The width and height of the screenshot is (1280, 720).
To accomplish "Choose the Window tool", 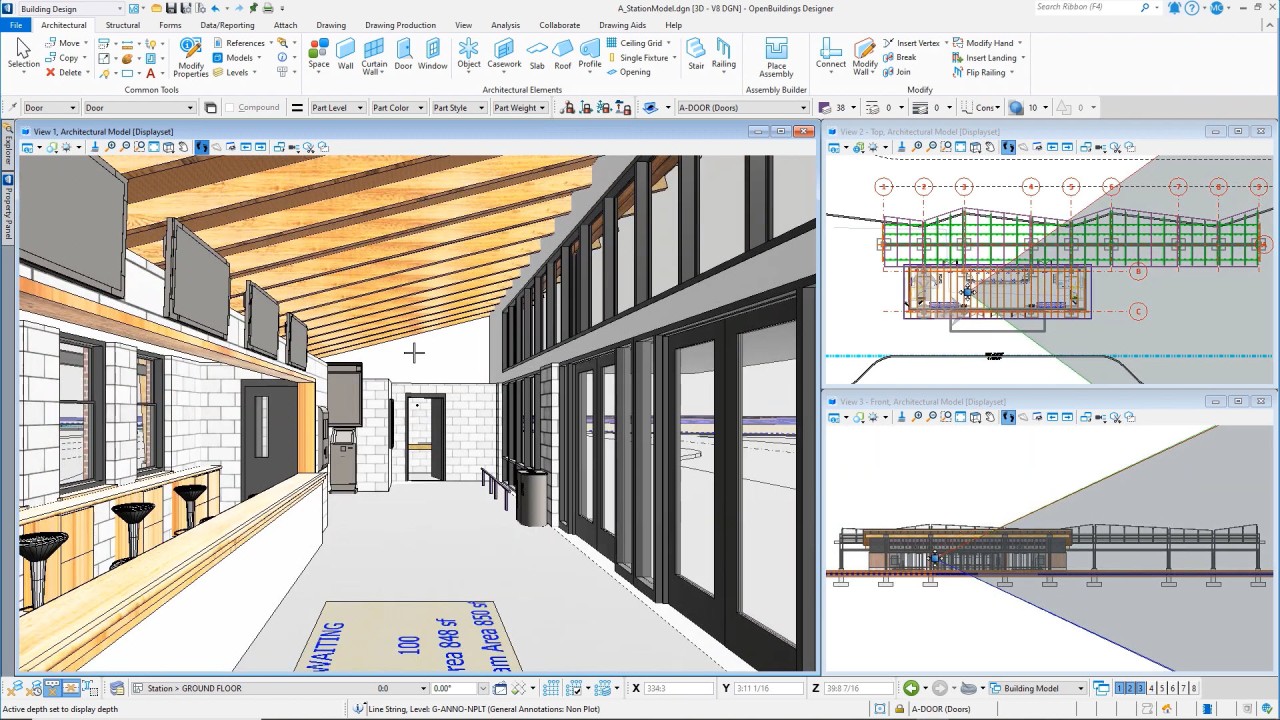I will pyautogui.click(x=432, y=54).
